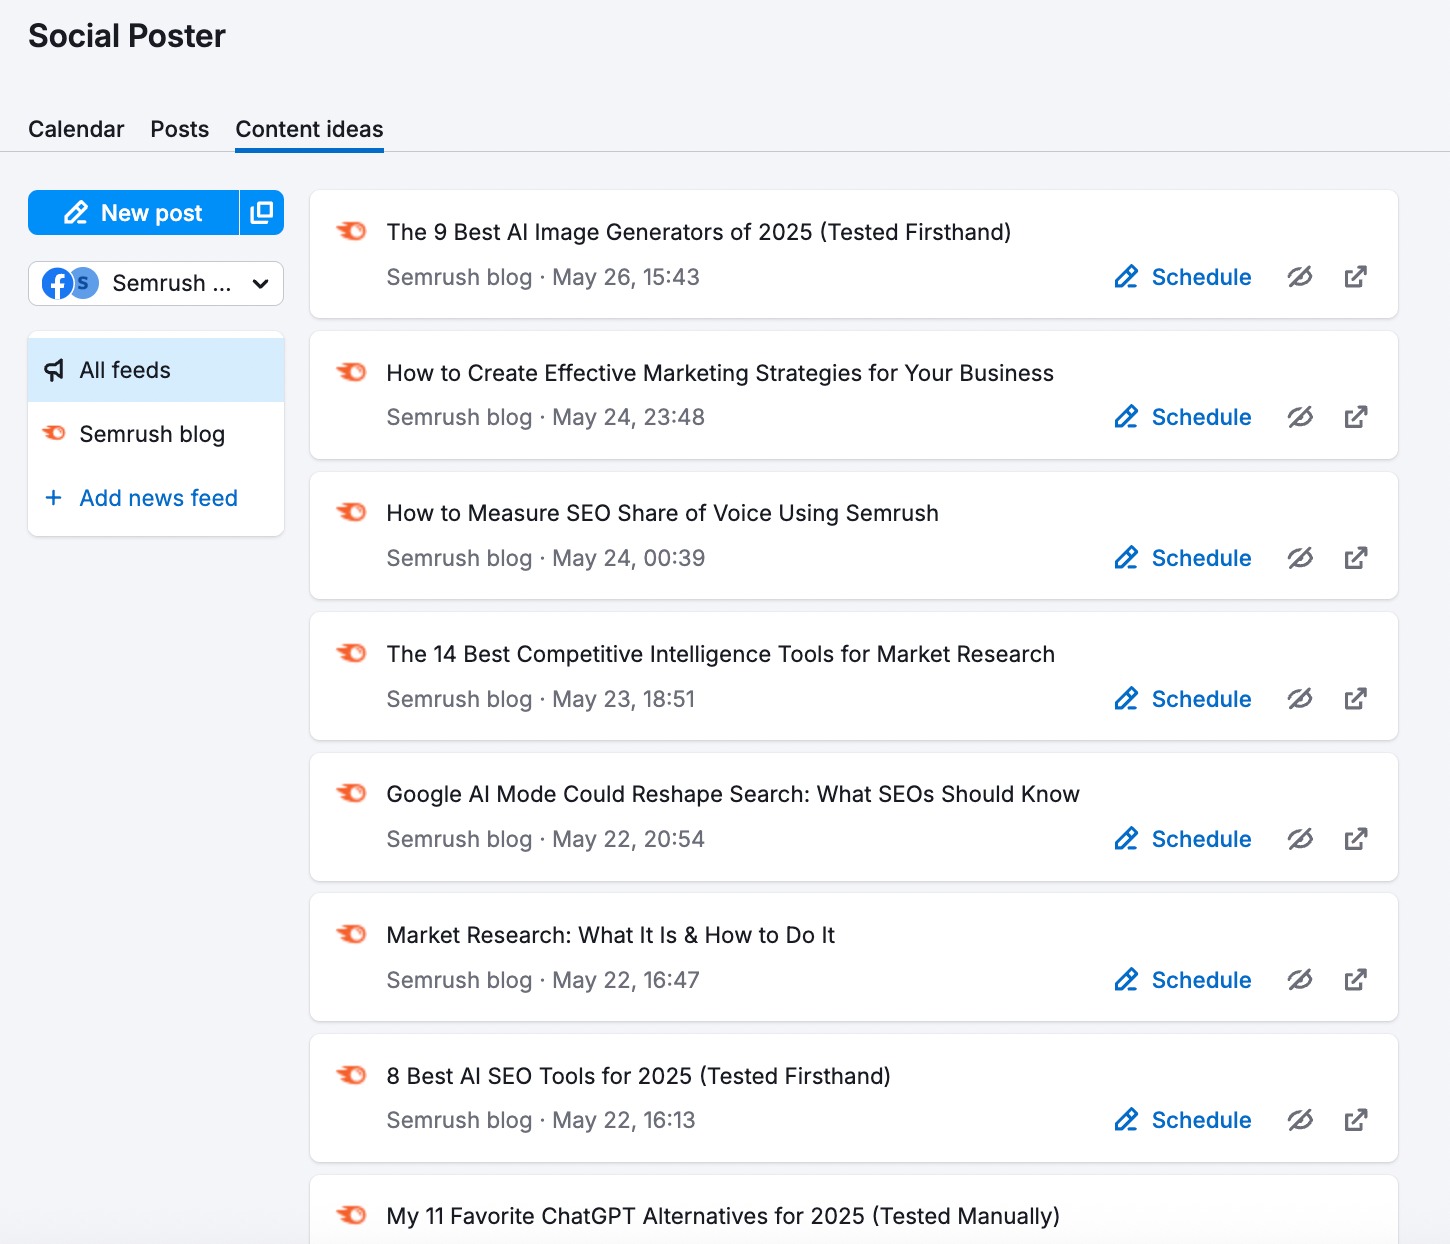Screen dimensions: 1450x1244
Task: Open external link for SEO Share of Voice article
Action: coord(1355,558)
